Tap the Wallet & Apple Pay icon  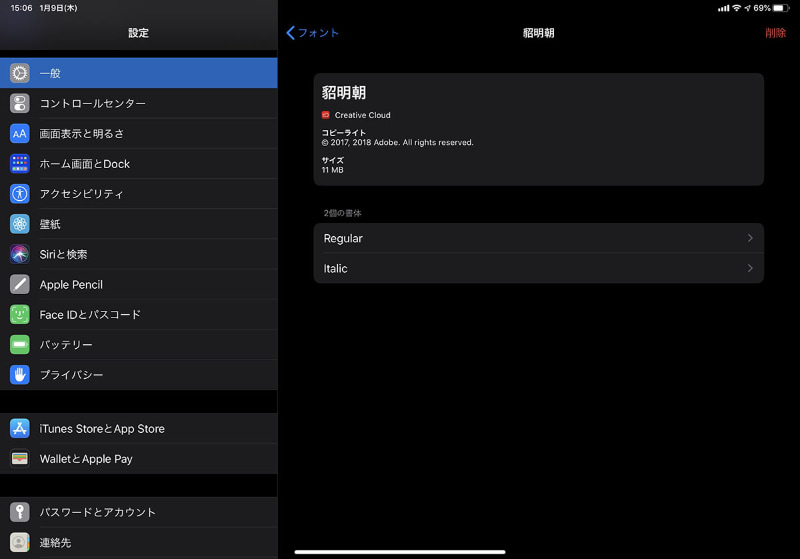(19, 459)
